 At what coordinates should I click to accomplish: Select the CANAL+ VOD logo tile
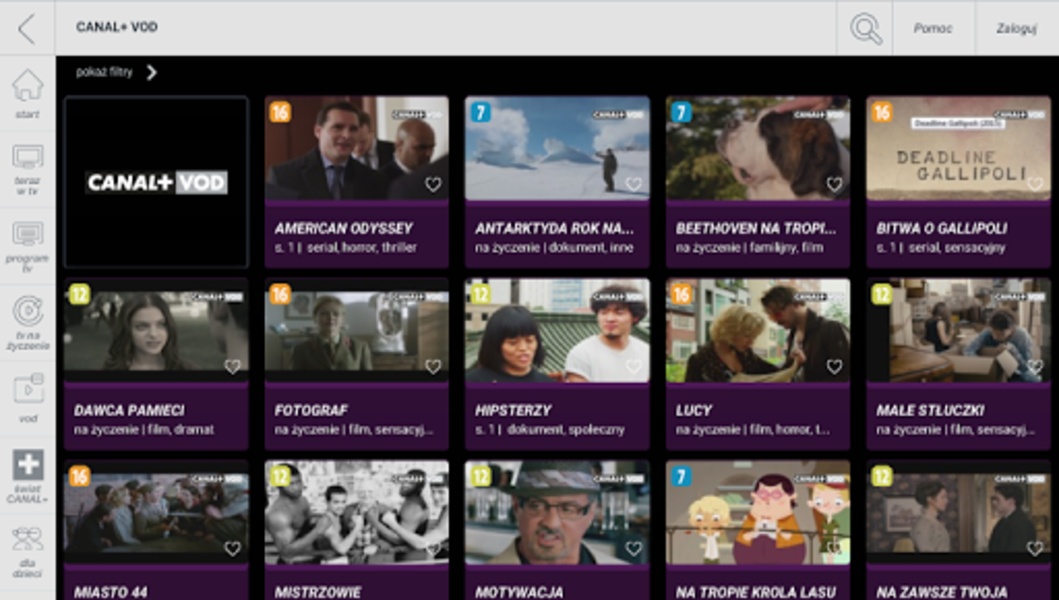pos(156,182)
